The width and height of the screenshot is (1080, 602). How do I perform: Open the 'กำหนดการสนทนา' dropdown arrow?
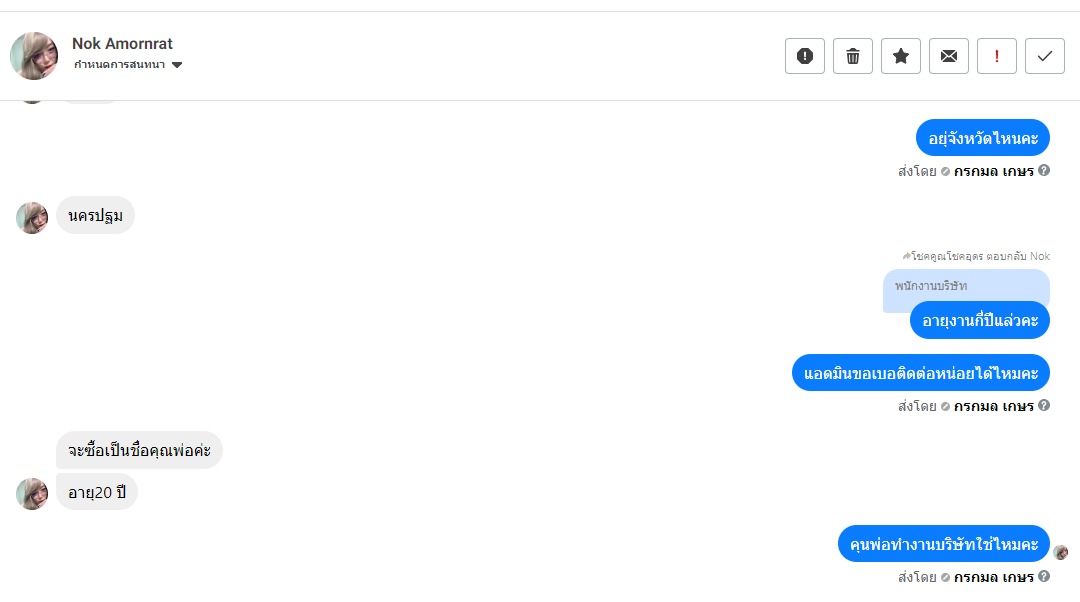pos(177,65)
